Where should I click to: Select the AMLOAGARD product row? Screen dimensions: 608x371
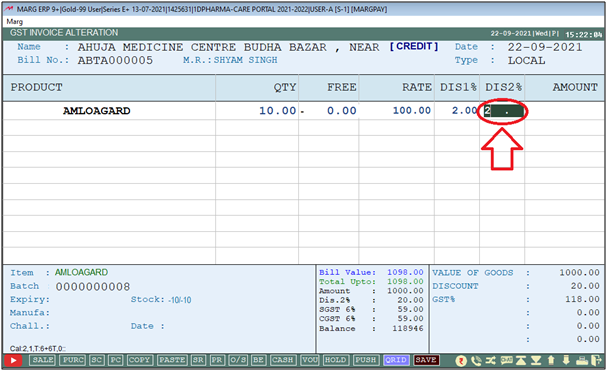(x=303, y=111)
